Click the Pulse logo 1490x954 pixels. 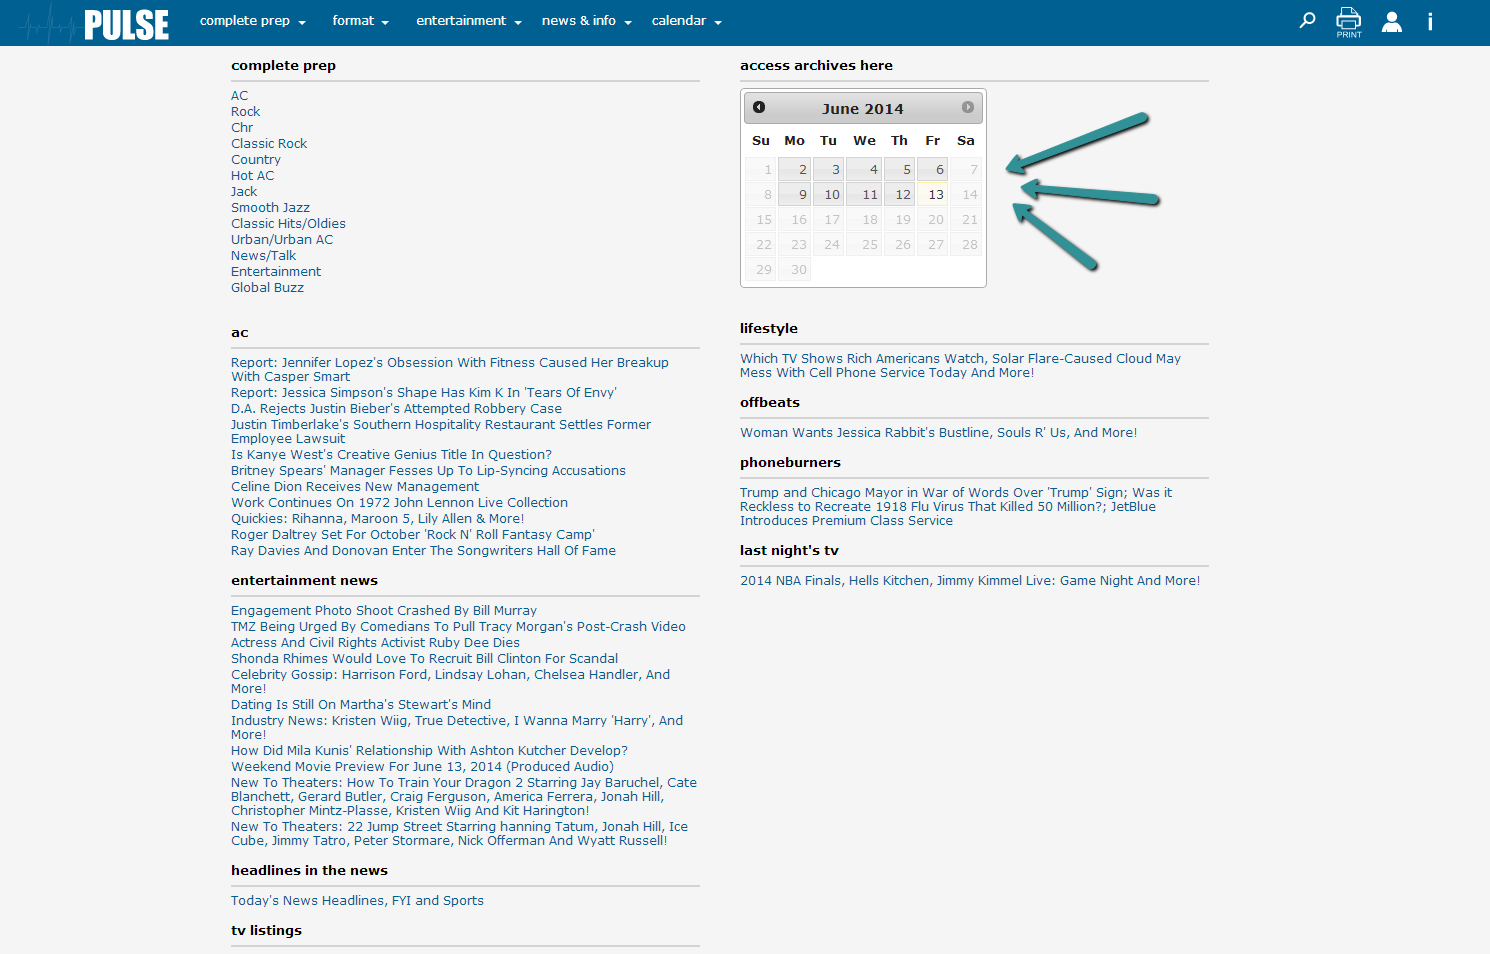click(x=95, y=23)
